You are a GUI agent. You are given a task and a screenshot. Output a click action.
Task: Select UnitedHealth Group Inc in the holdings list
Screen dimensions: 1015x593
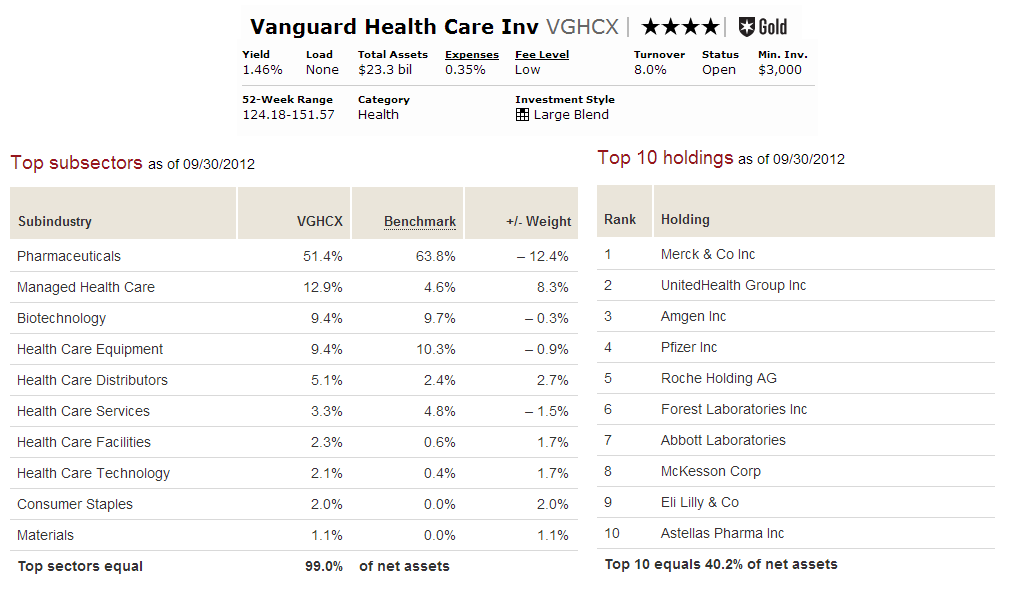(x=733, y=285)
